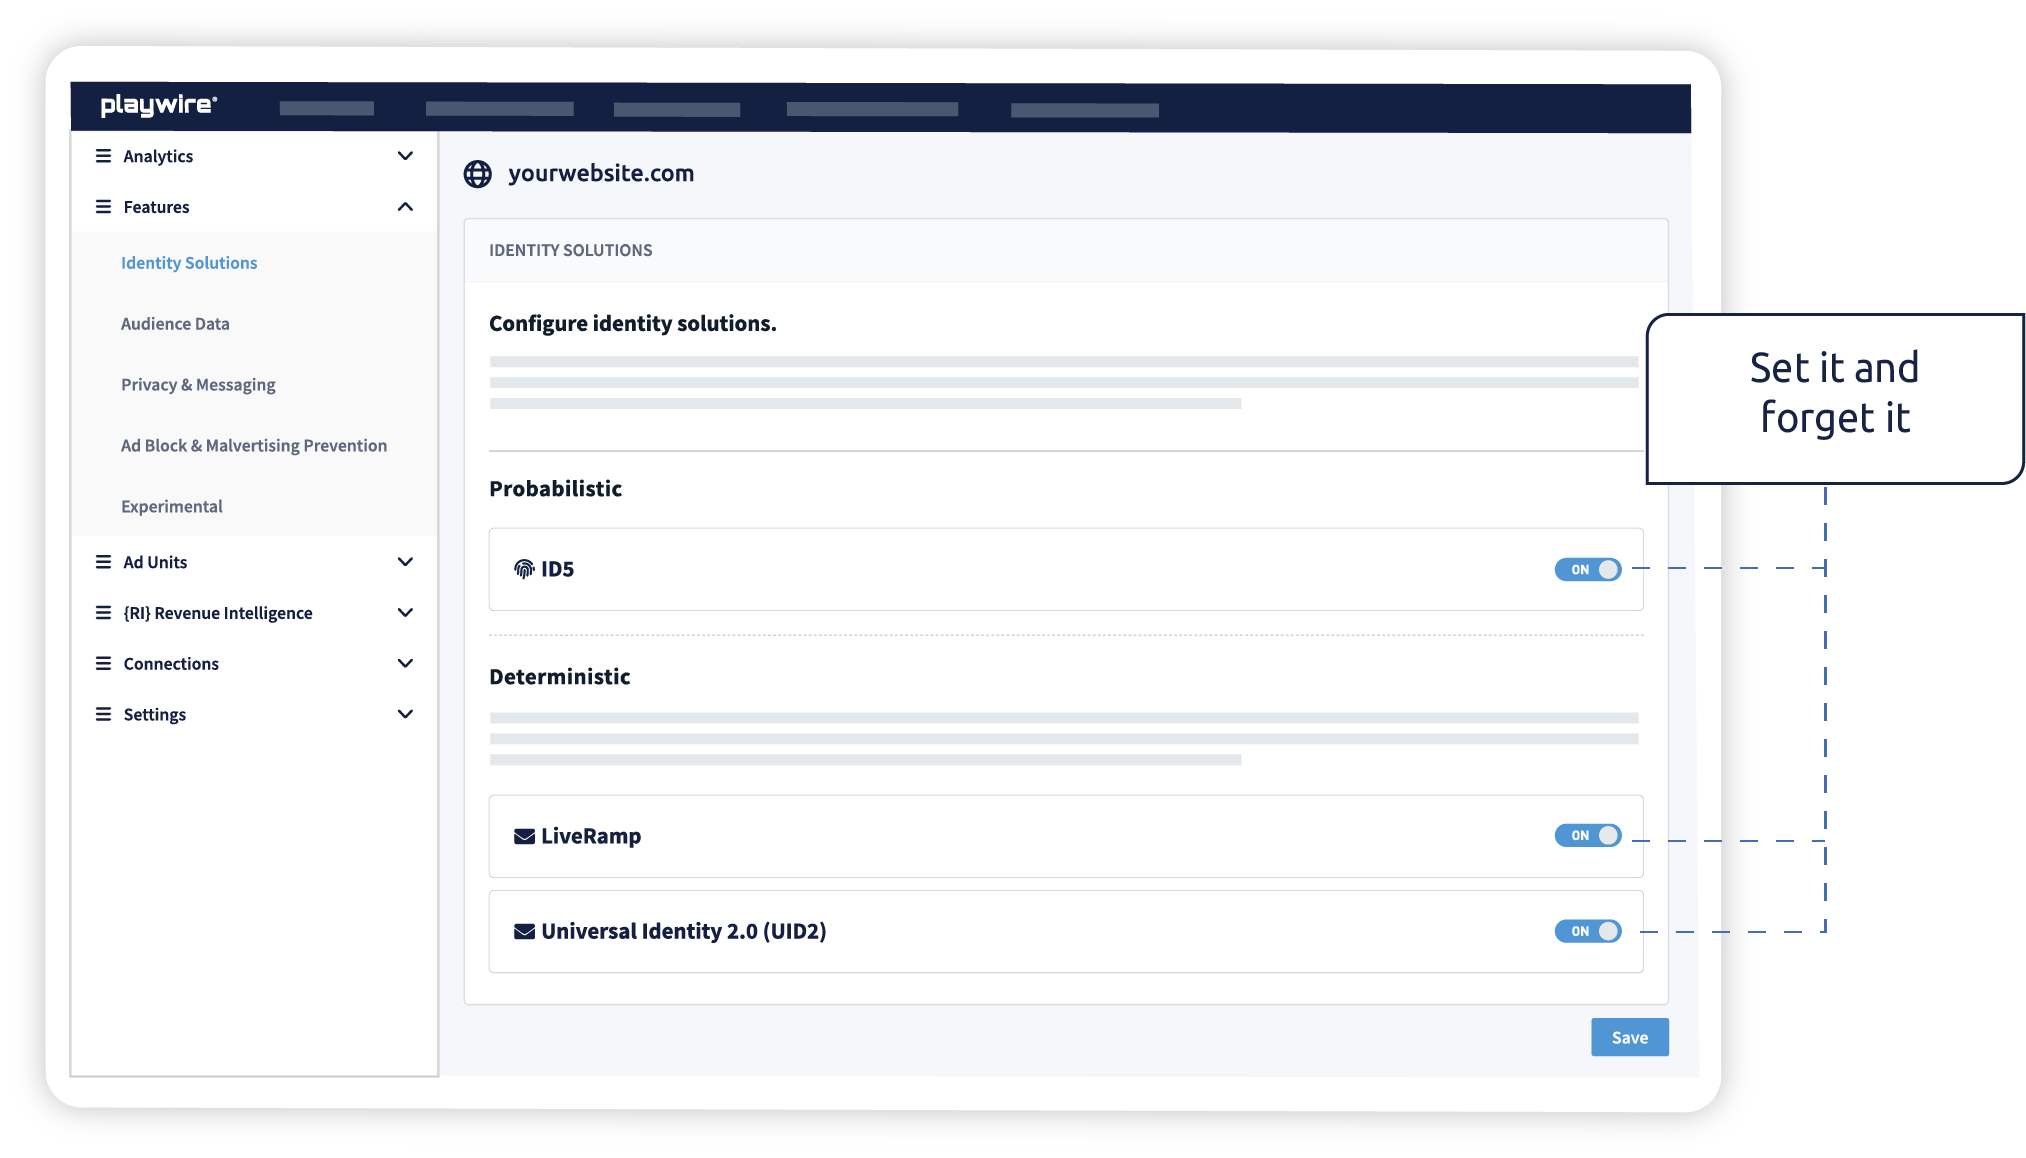Click the Experimental section item

(x=170, y=505)
